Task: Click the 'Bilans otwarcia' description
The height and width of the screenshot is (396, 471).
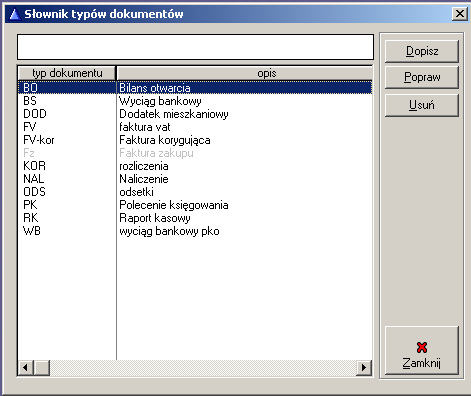Action: (155, 88)
